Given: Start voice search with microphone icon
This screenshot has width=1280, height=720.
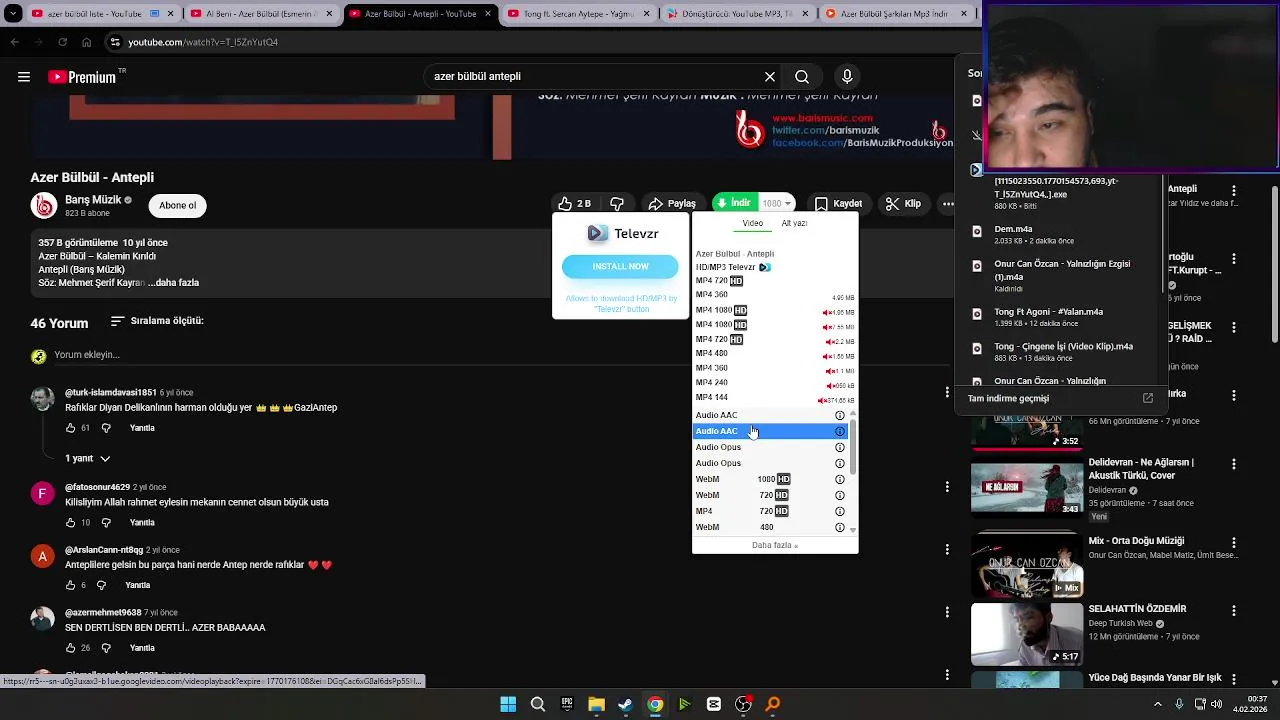Looking at the screenshot, I should [x=847, y=77].
